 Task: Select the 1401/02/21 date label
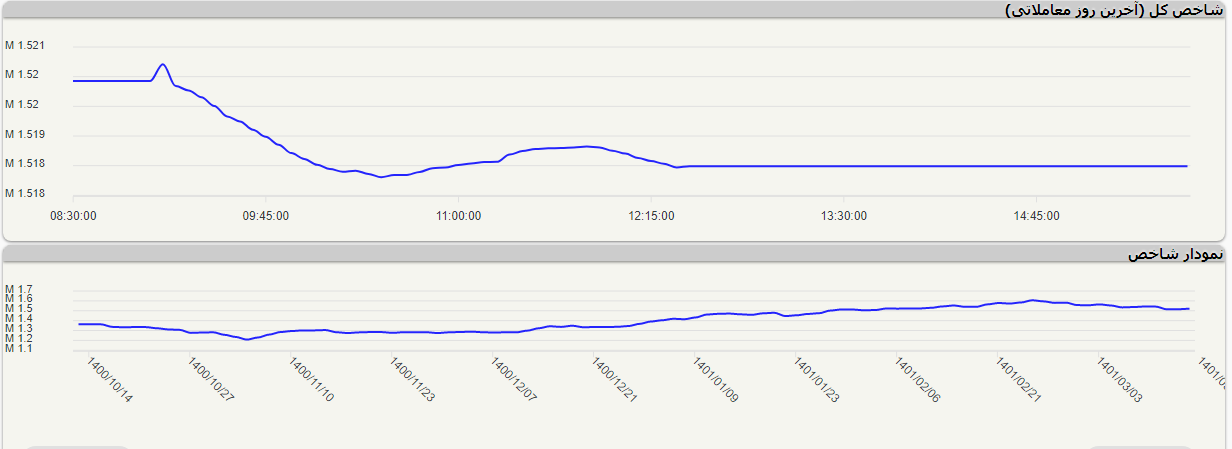point(1019,380)
